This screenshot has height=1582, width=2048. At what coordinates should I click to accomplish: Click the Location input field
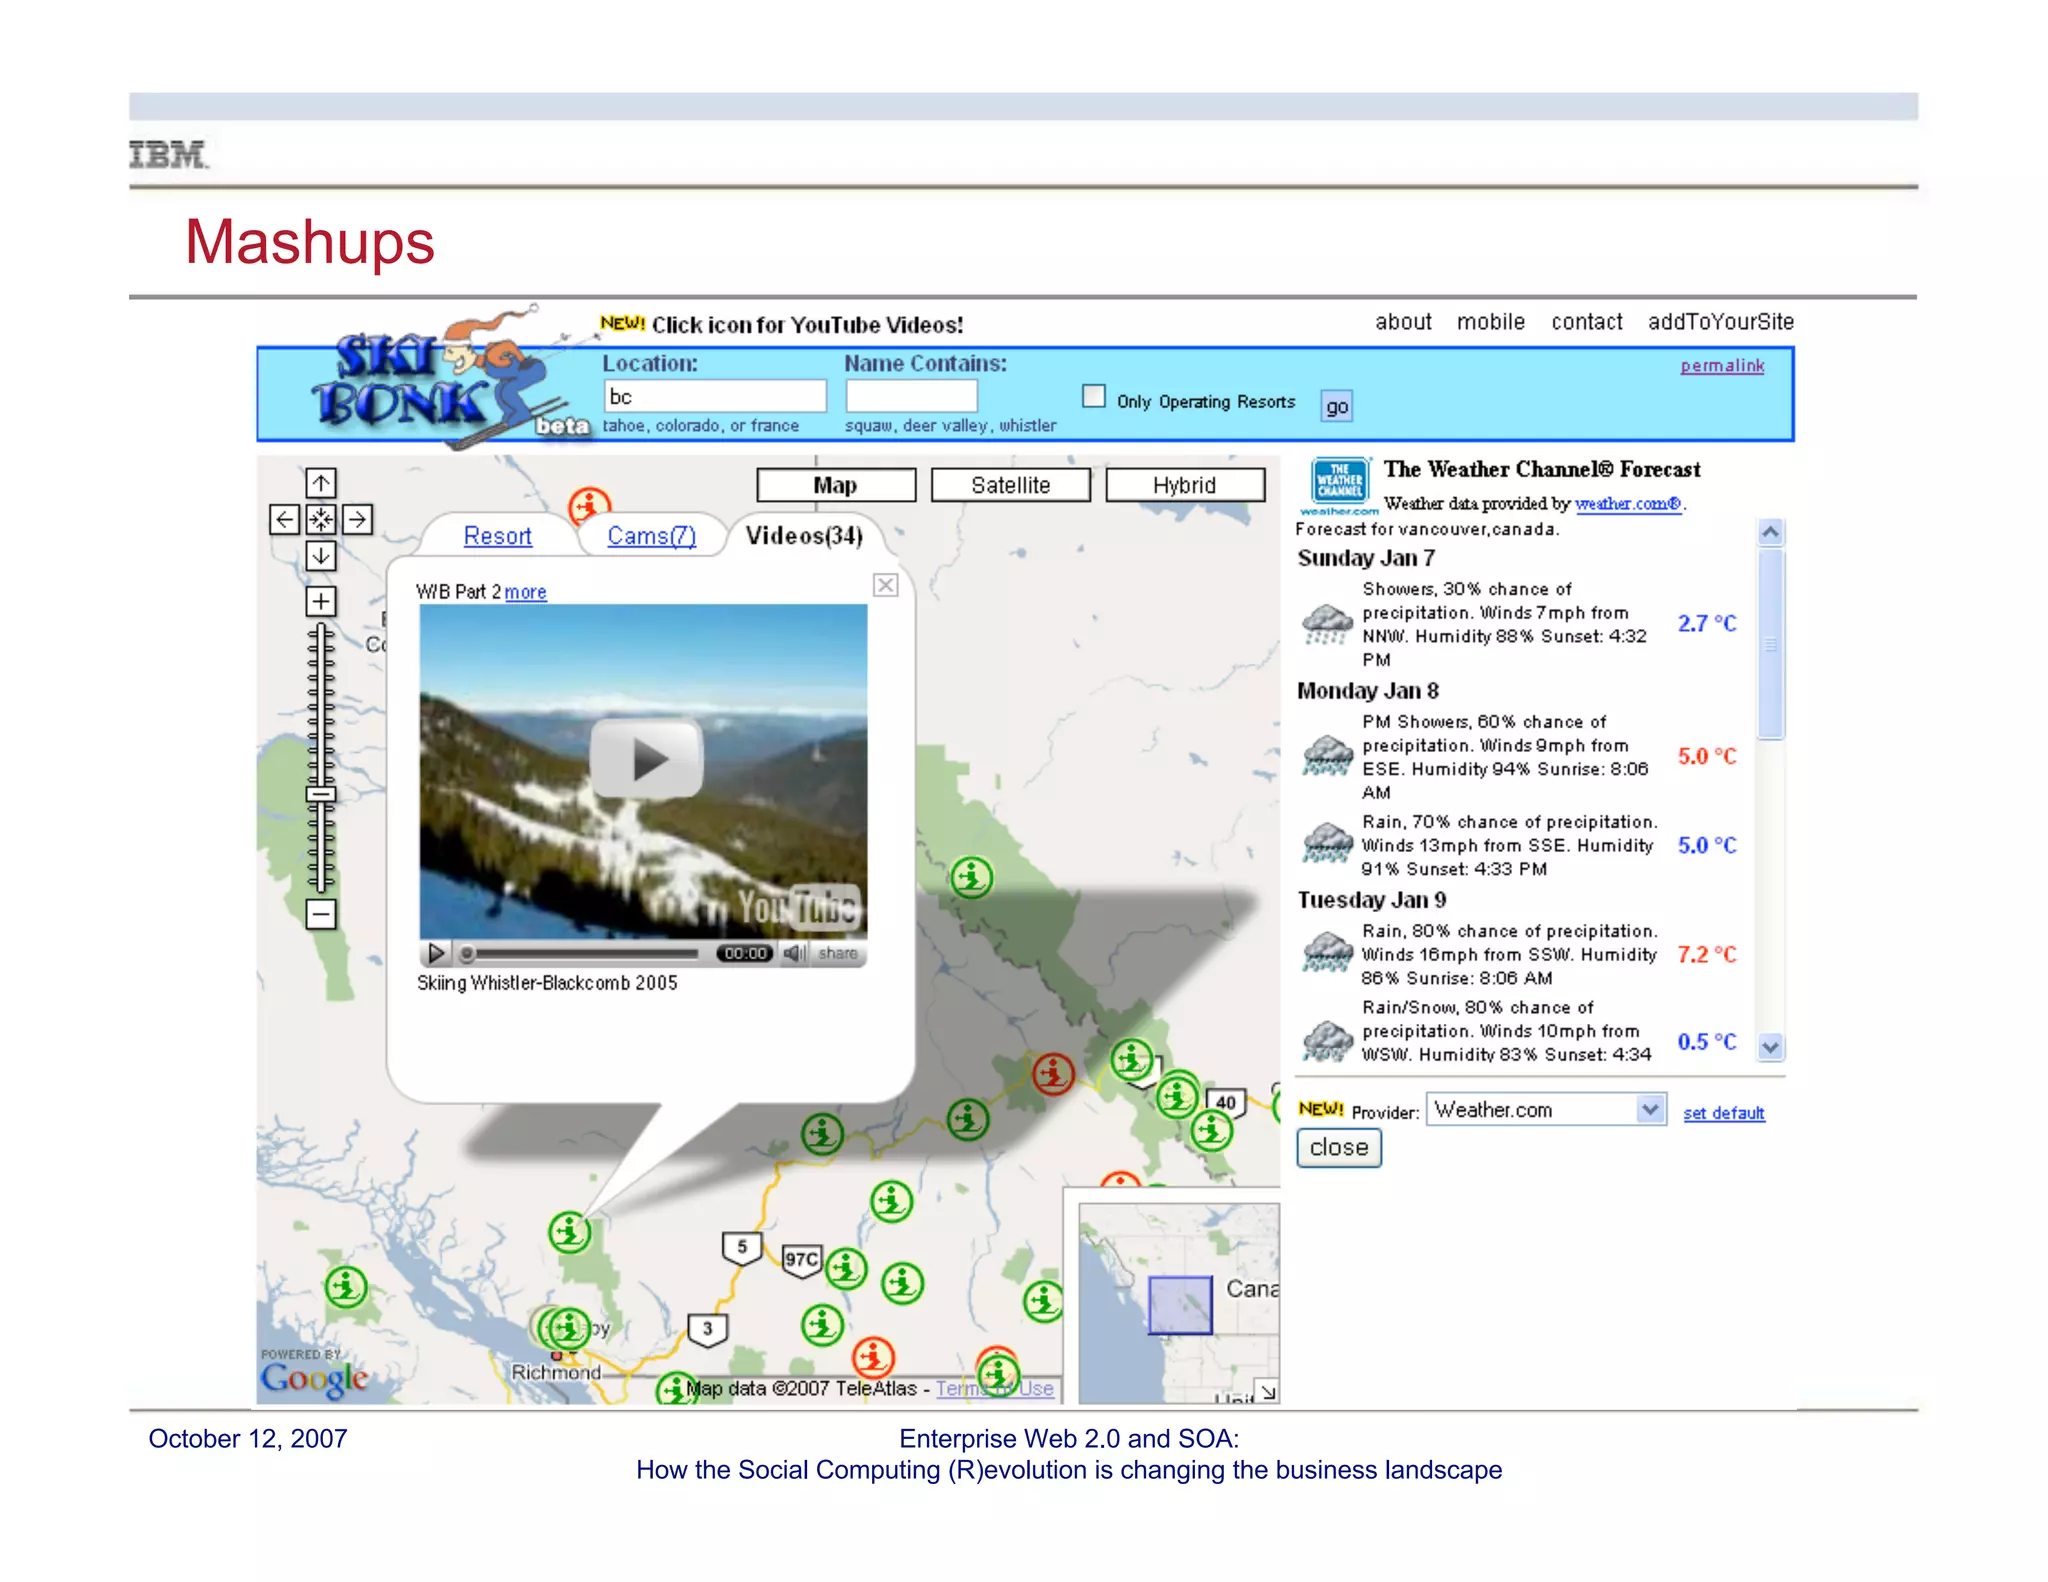point(715,396)
